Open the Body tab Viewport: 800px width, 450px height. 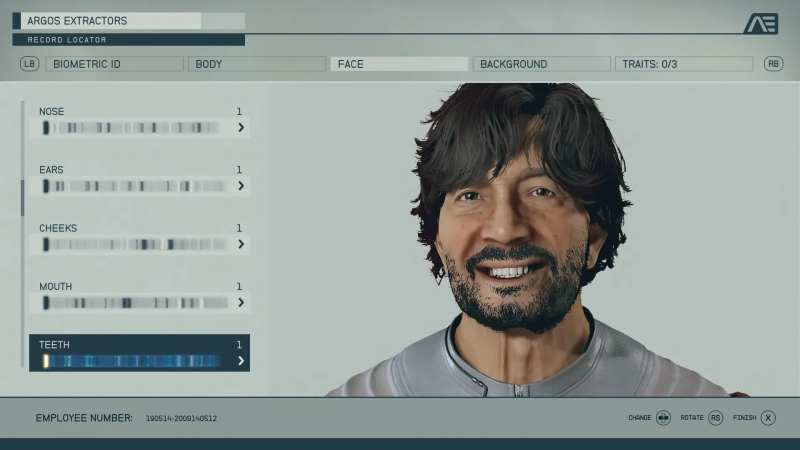pos(256,64)
